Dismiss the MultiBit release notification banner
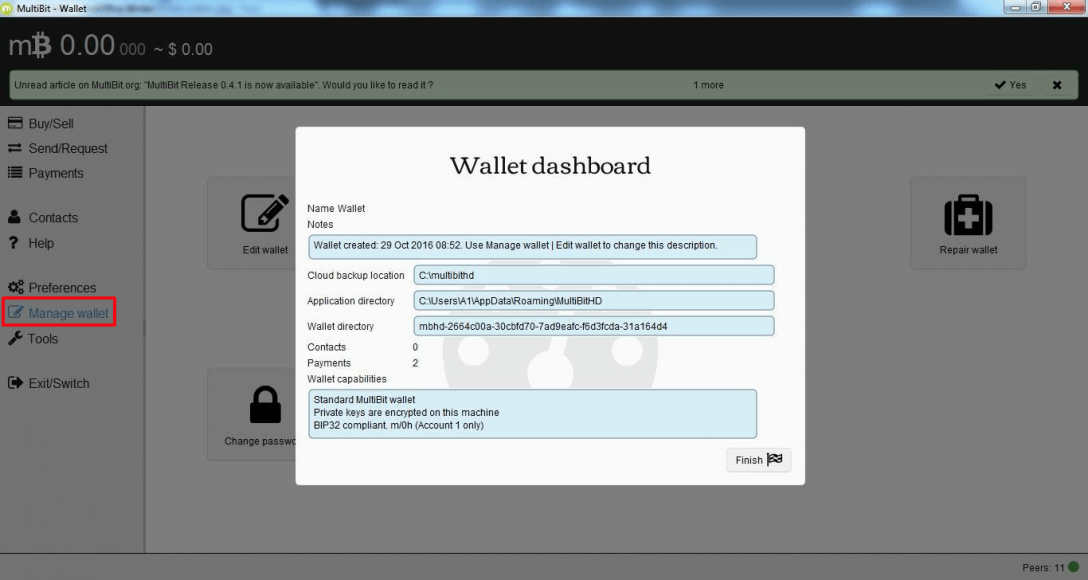The image size is (1088, 580). click(x=1057, y=85)
